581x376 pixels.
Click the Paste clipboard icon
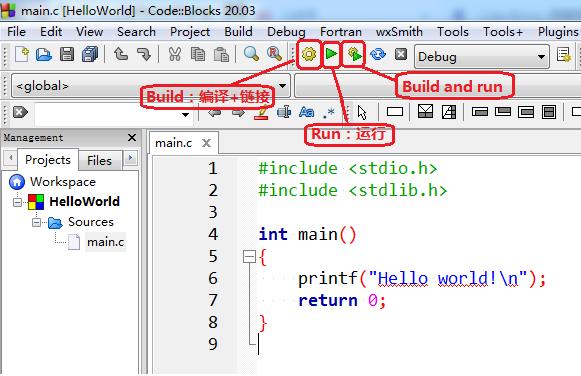click(221, 54)
